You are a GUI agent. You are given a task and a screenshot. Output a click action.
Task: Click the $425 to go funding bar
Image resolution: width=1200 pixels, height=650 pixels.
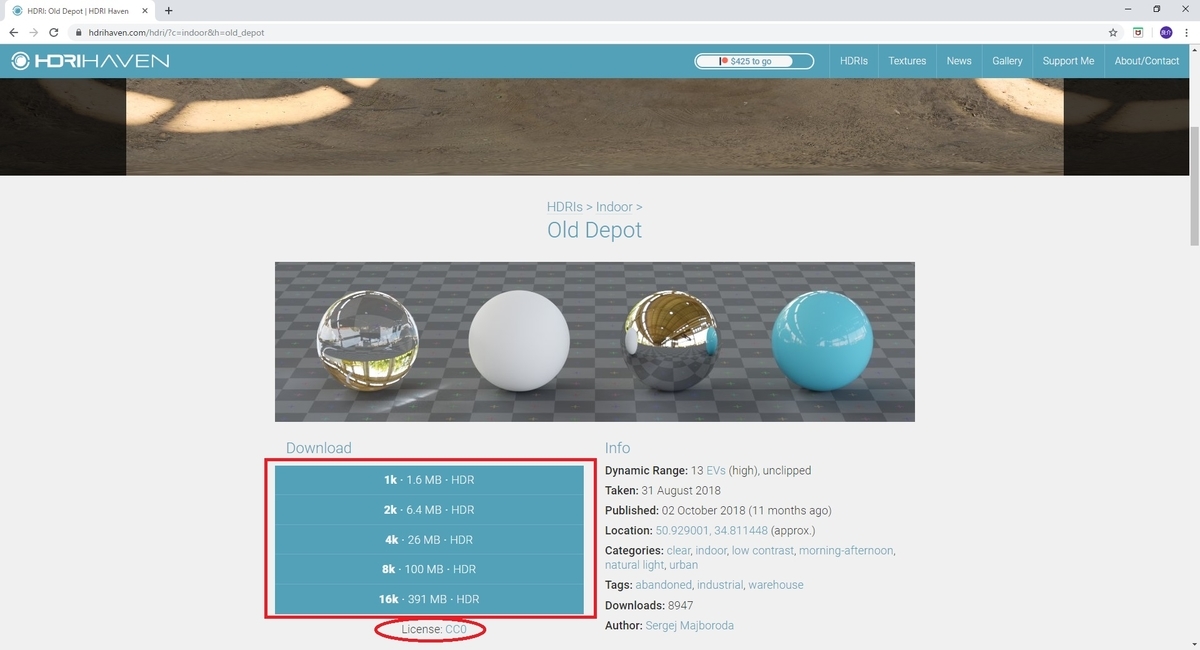755,61
